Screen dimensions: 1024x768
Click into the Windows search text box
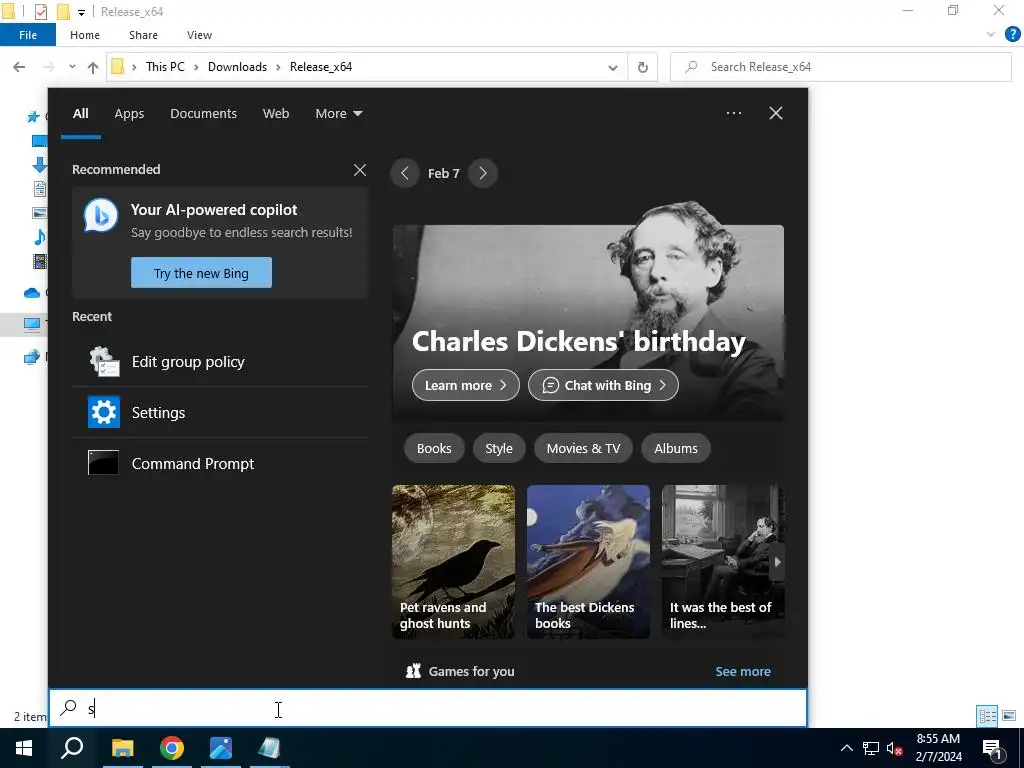click(x=428, y=708)
